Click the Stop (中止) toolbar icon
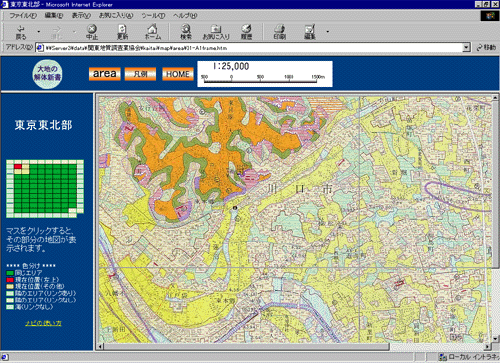This screenshot has height=363, width=500. tap(92, 32)
